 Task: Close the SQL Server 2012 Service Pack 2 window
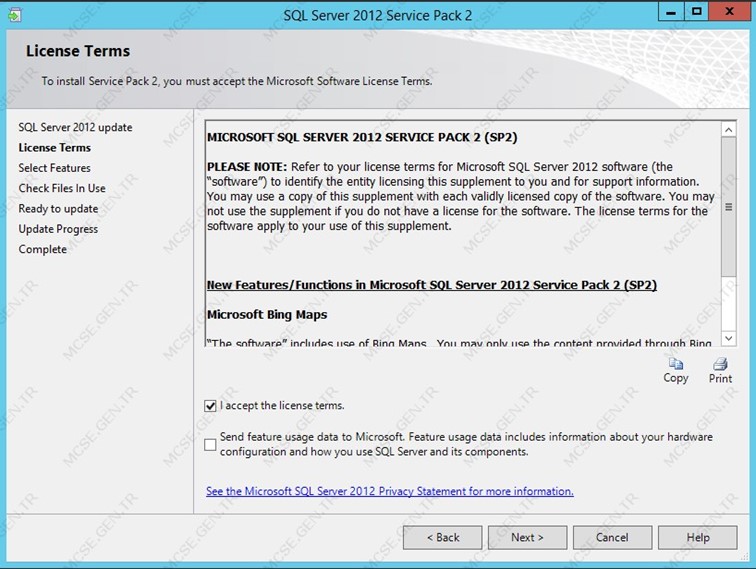[x=729, y=12]
